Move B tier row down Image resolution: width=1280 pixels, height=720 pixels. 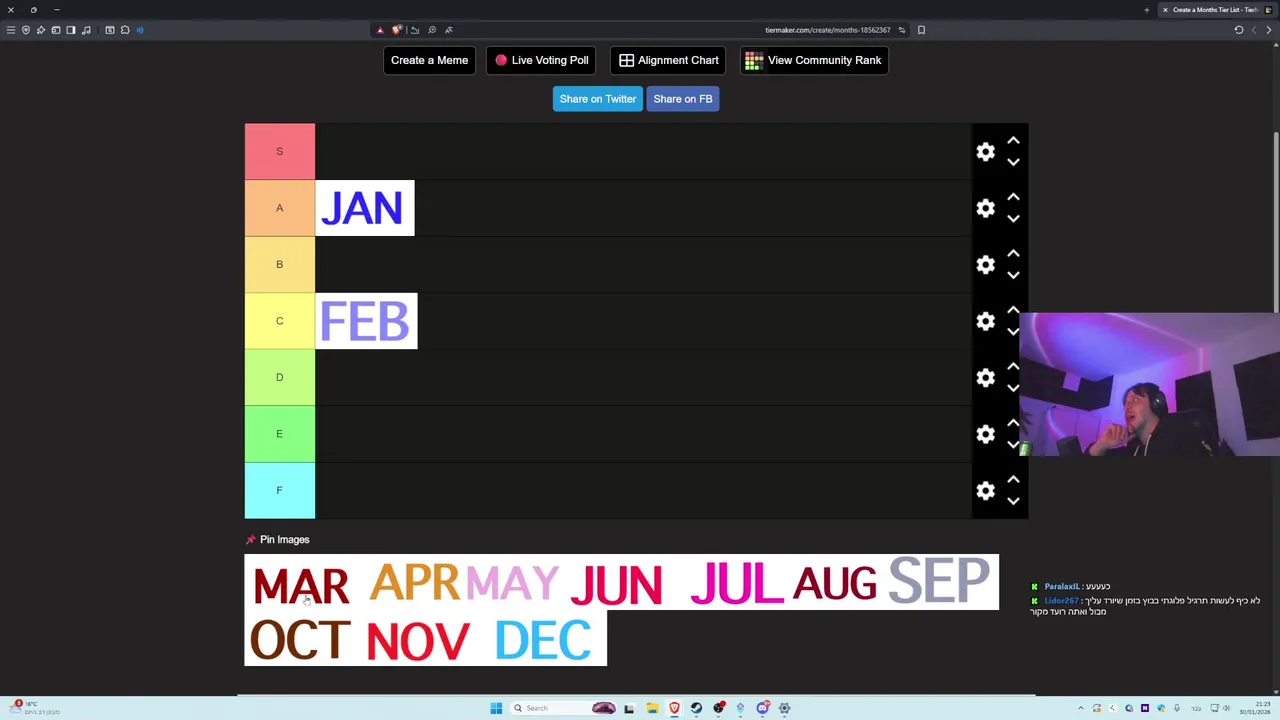point(1013,275)
